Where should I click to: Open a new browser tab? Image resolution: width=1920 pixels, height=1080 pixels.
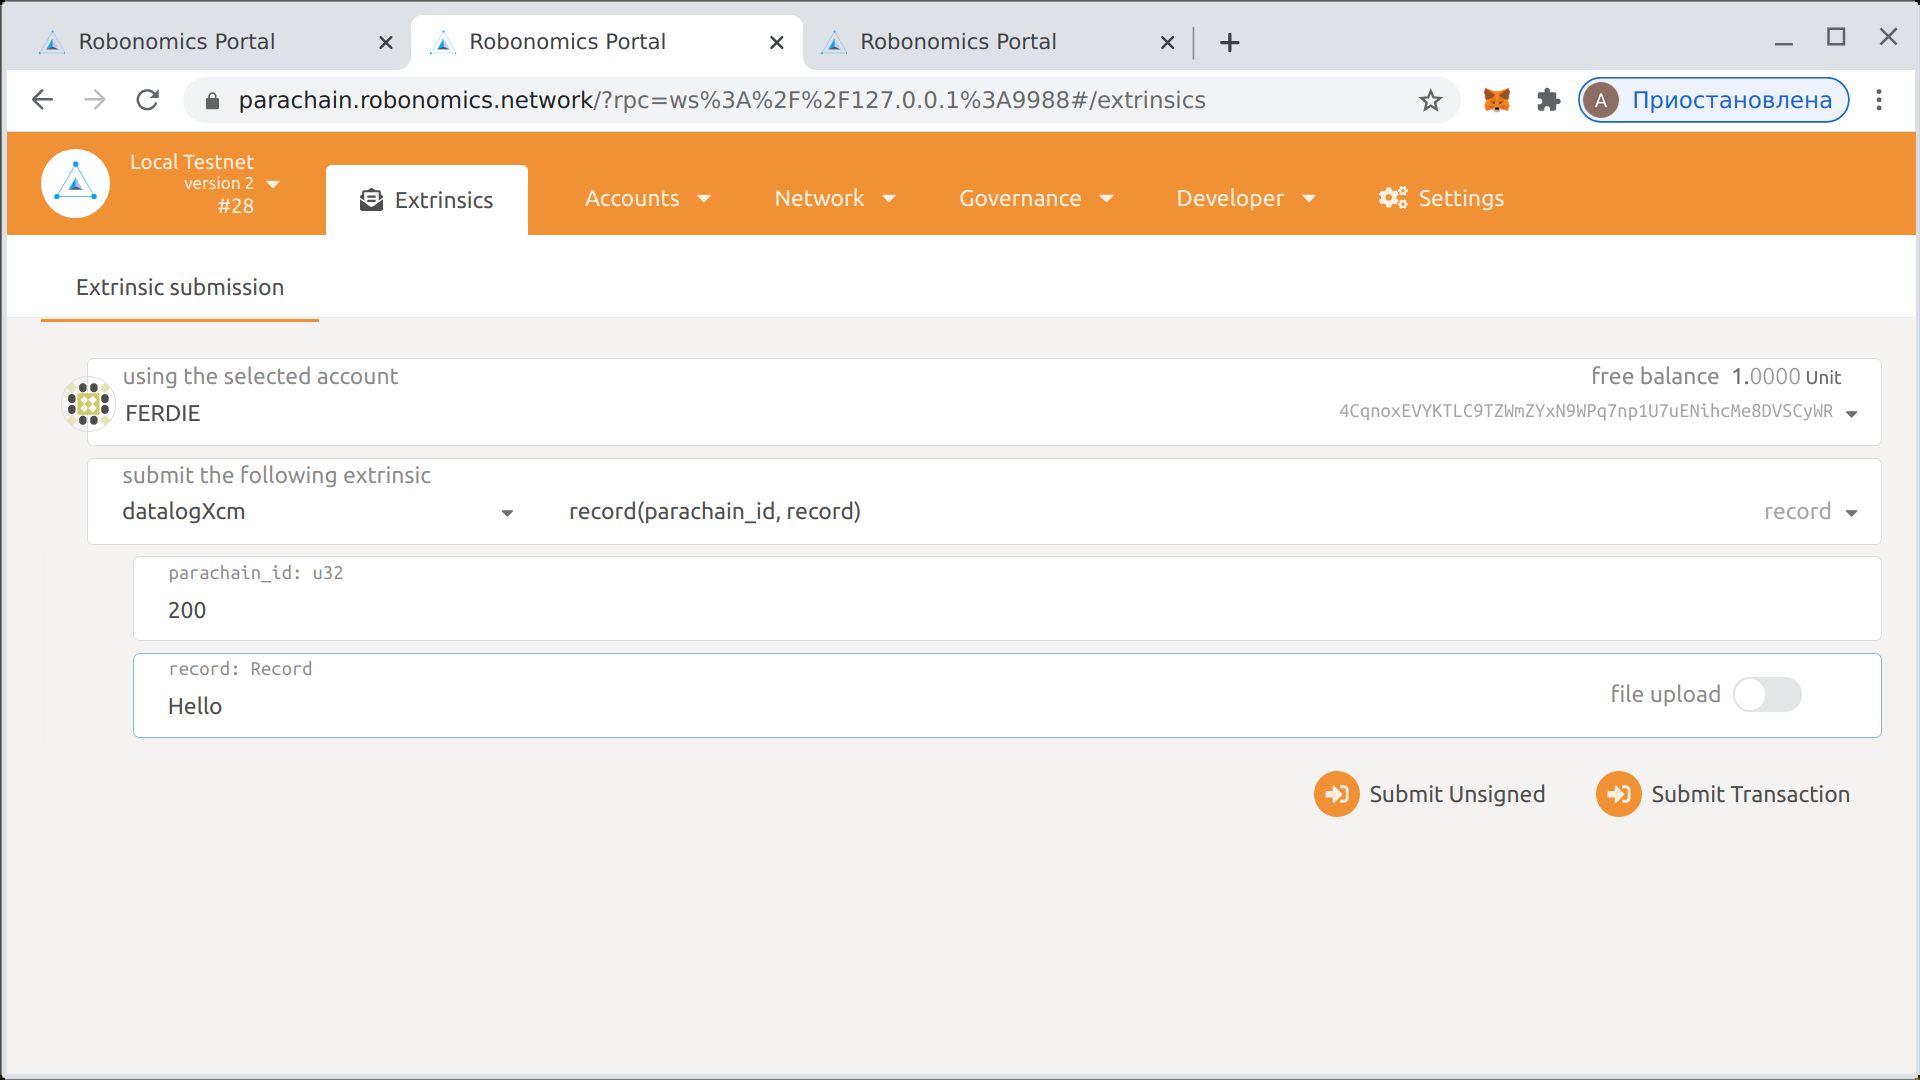point(1230,42)
